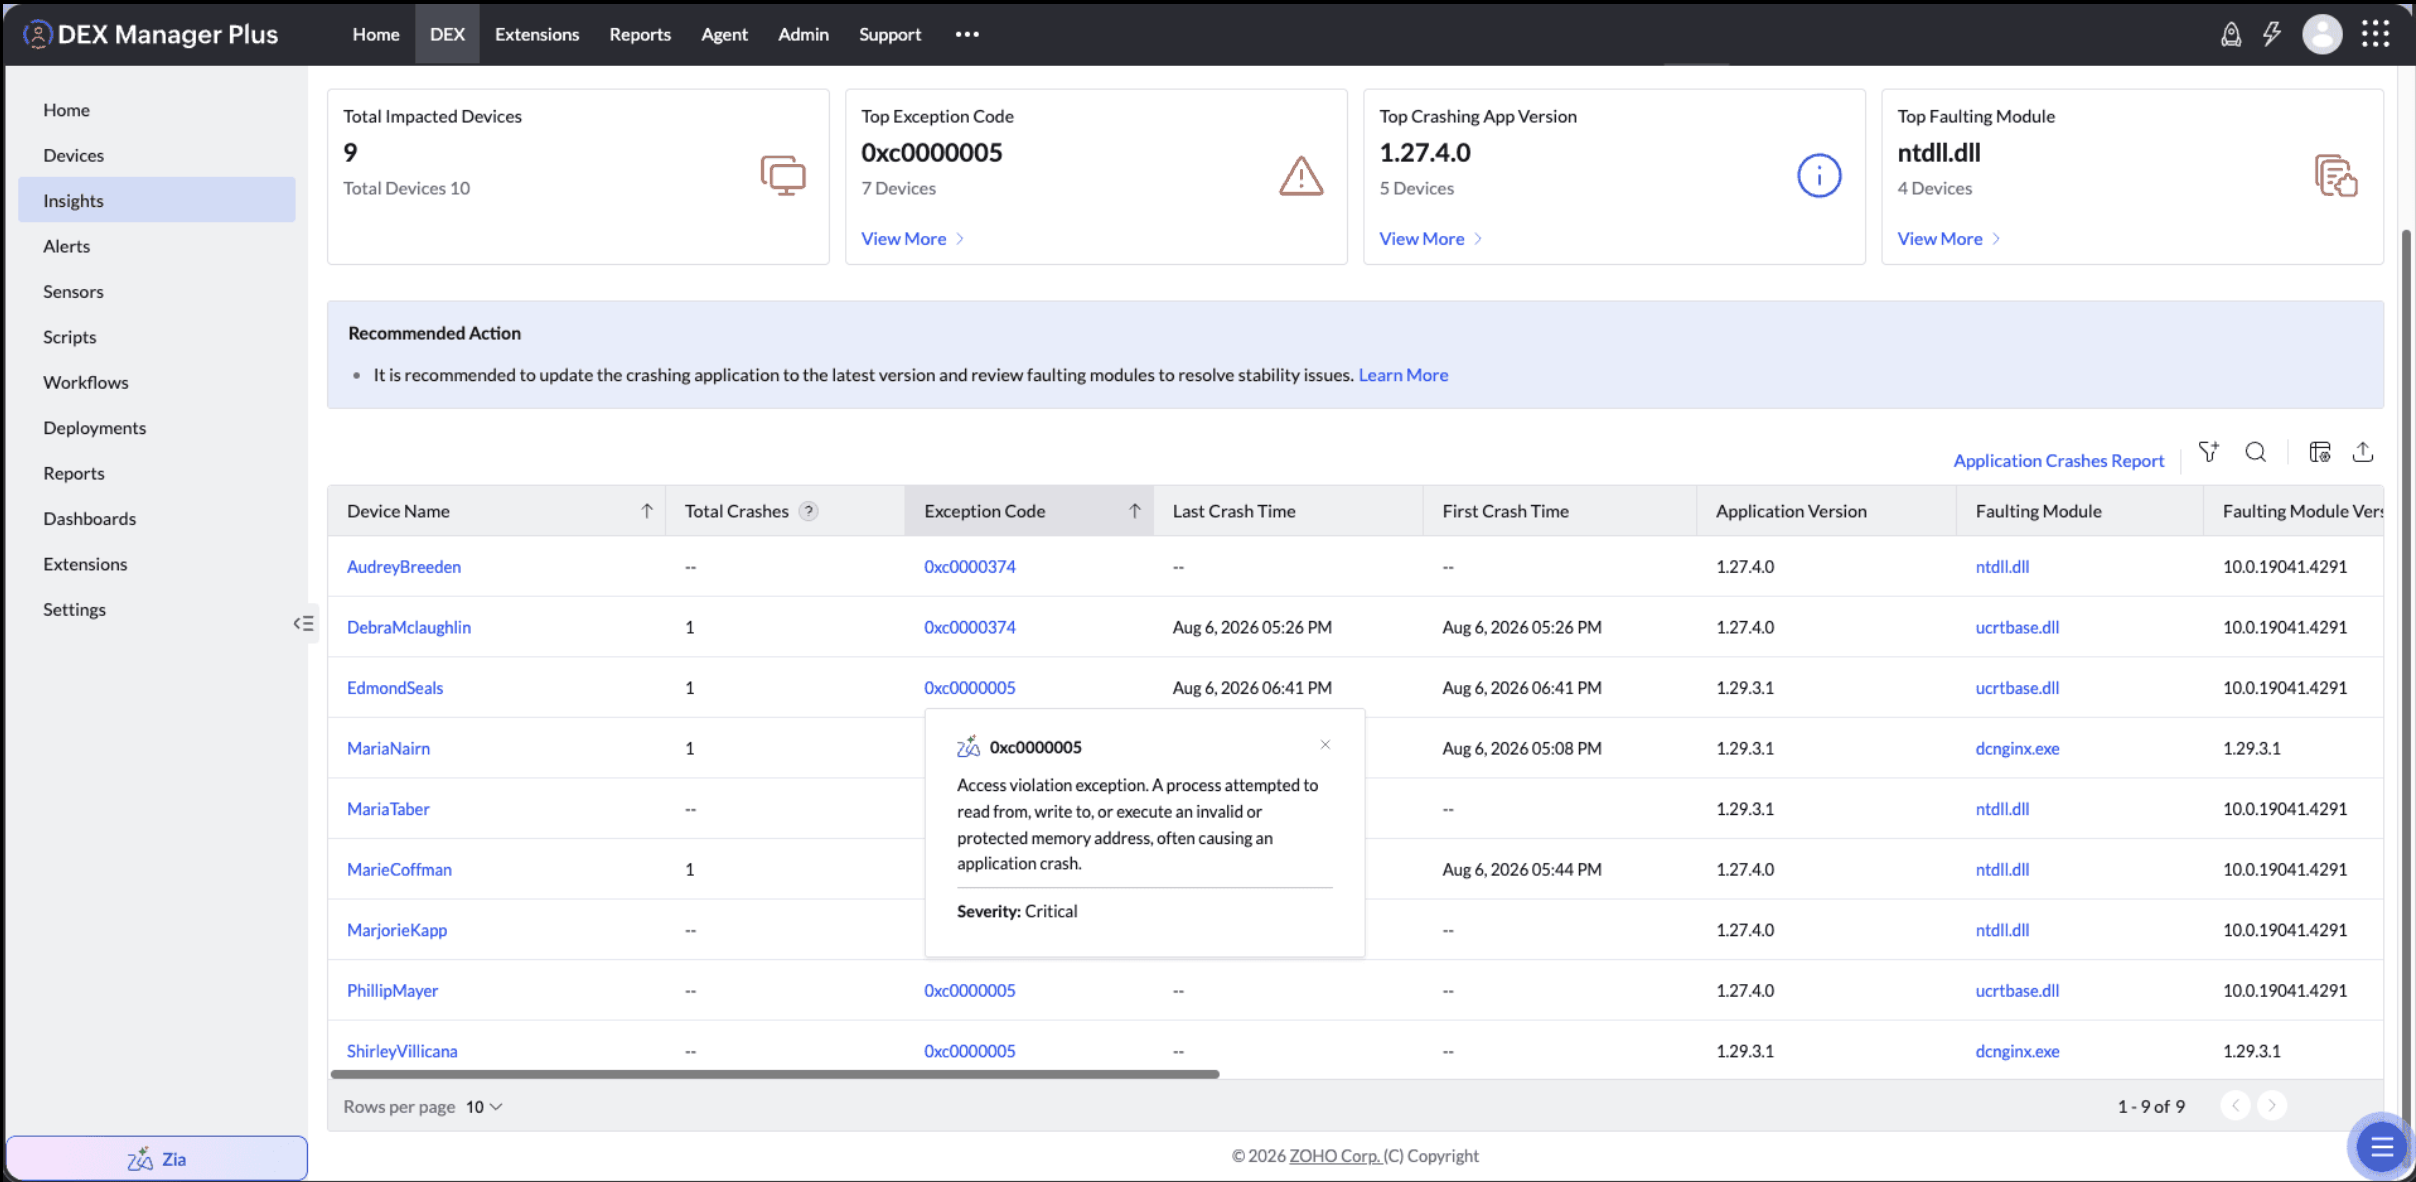Click Last Crash Time column header
The width and height of the screenshot is (2416, 1182).
pyautogui.click(x=1288, y=511)
